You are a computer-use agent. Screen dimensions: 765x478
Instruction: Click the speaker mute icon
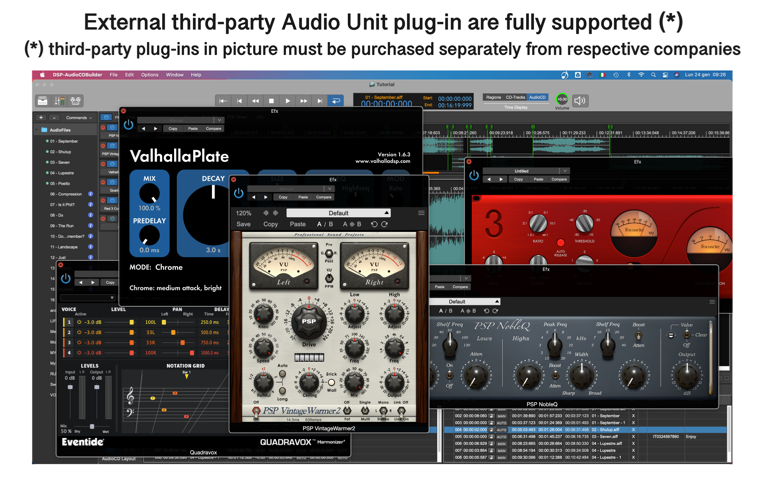[580, 100]
